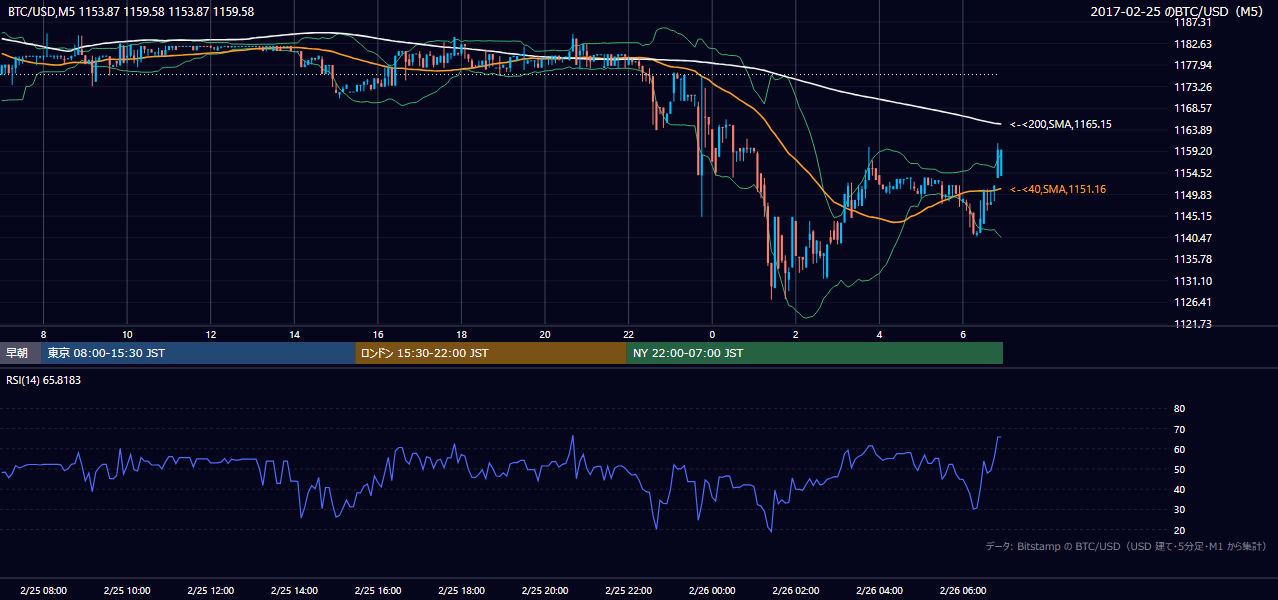Click the 2/25 22:00 date label
Image resolution: width=1278 pixels, height=600 pixels.
point(628,591)
